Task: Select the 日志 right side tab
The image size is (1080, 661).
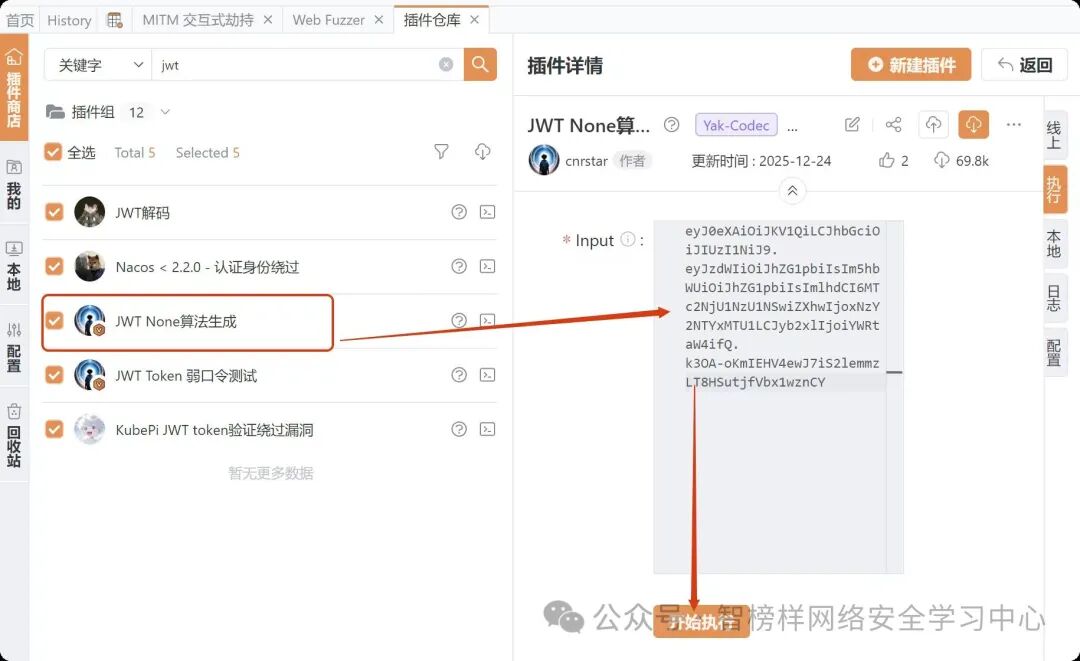Action: 1054,297
